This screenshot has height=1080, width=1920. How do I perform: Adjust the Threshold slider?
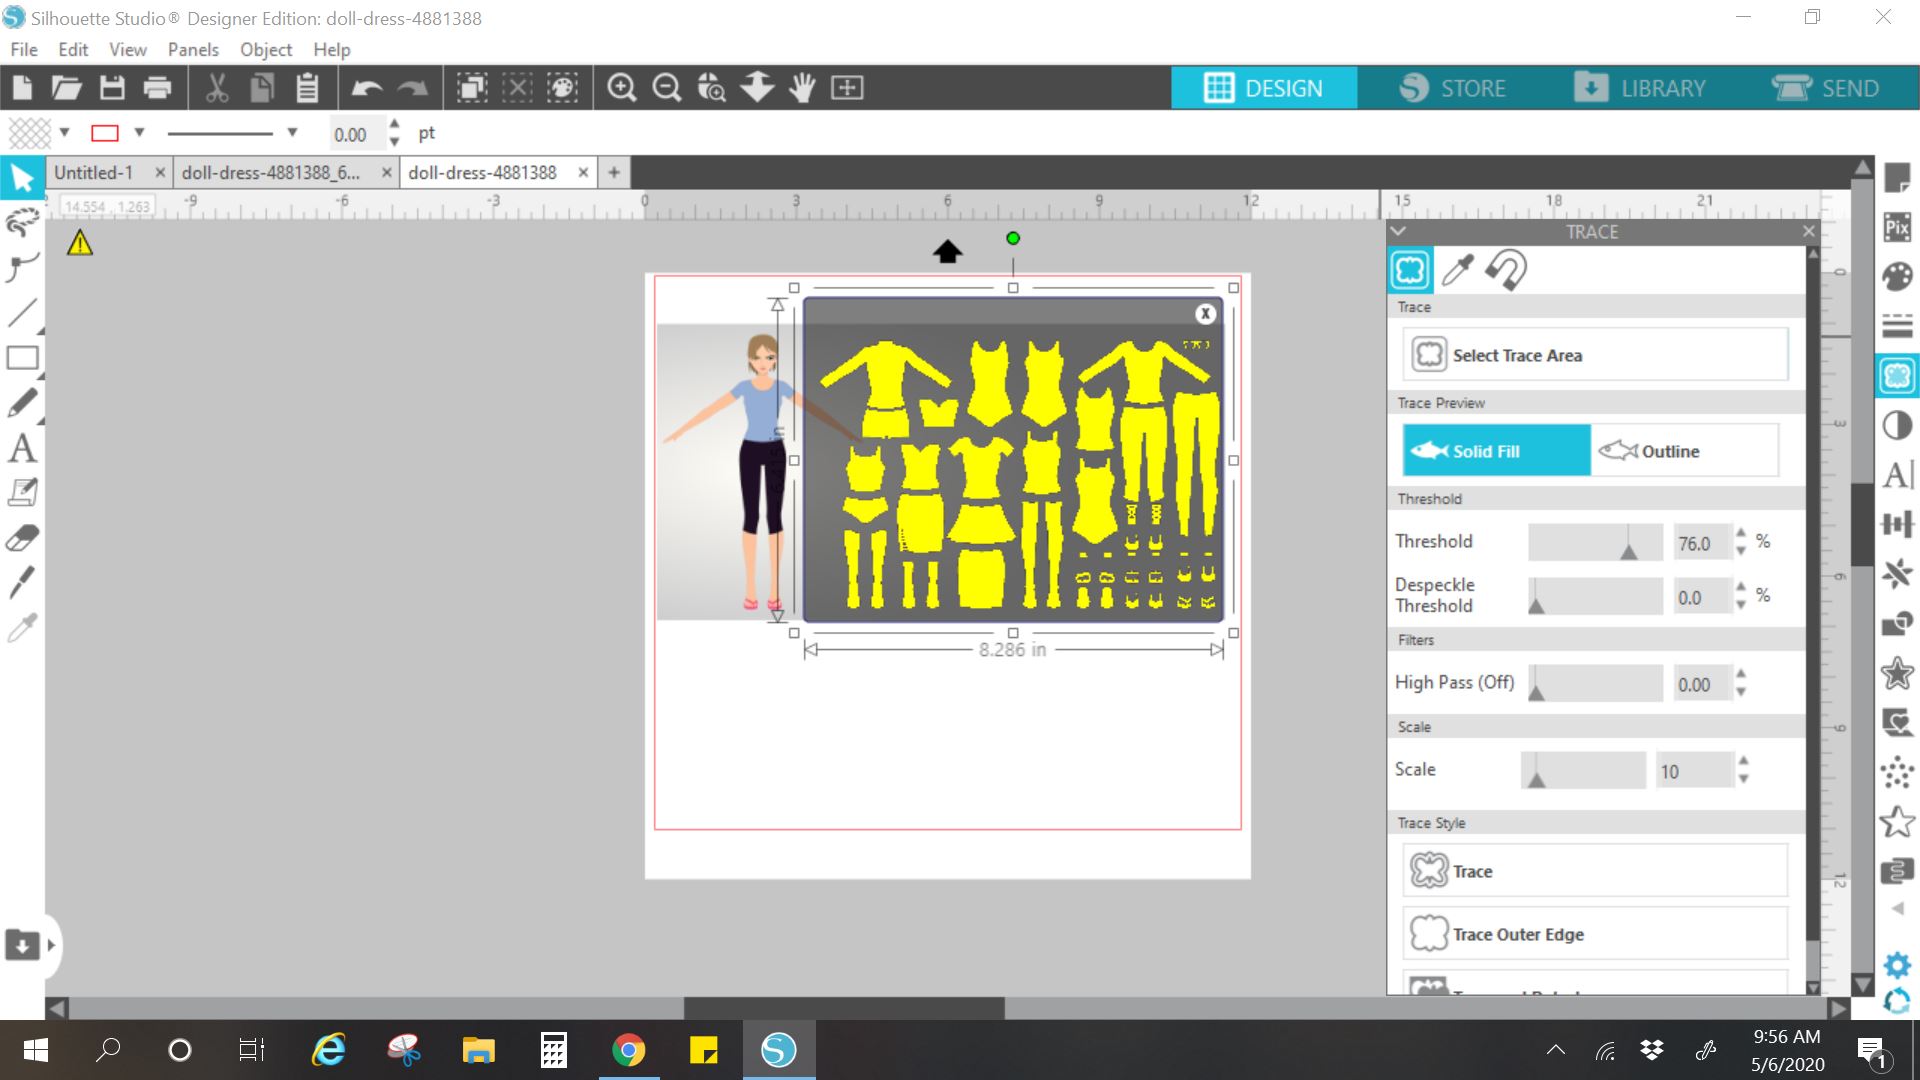point(1595,542)
